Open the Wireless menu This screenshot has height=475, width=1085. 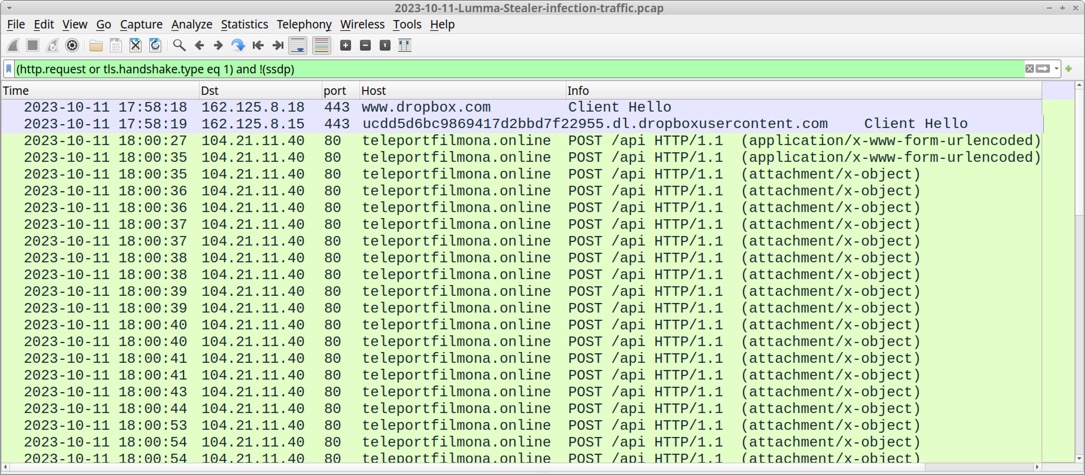tap(362, 24)
